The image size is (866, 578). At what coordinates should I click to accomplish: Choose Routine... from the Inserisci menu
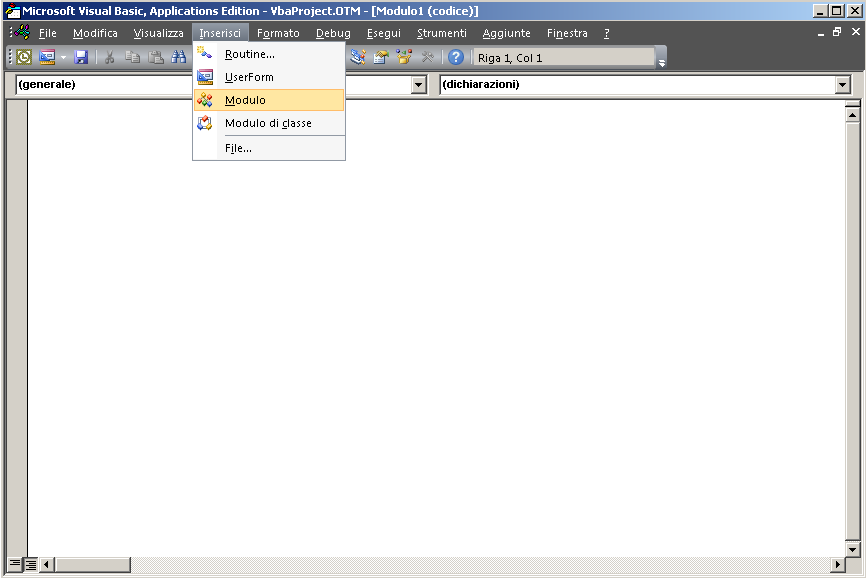(x=269, y=54)
